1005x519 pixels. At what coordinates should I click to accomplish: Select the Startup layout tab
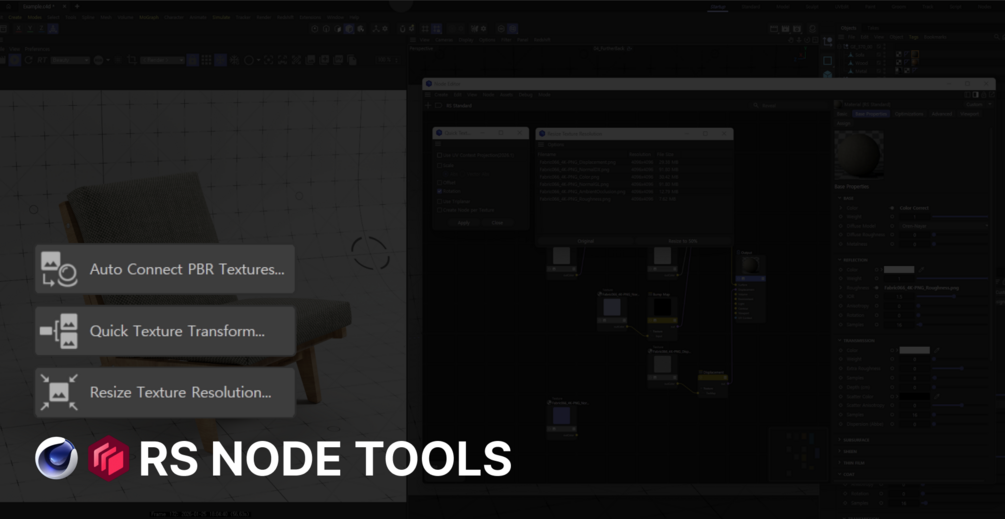pyautogui.click(x=718, y=6)
